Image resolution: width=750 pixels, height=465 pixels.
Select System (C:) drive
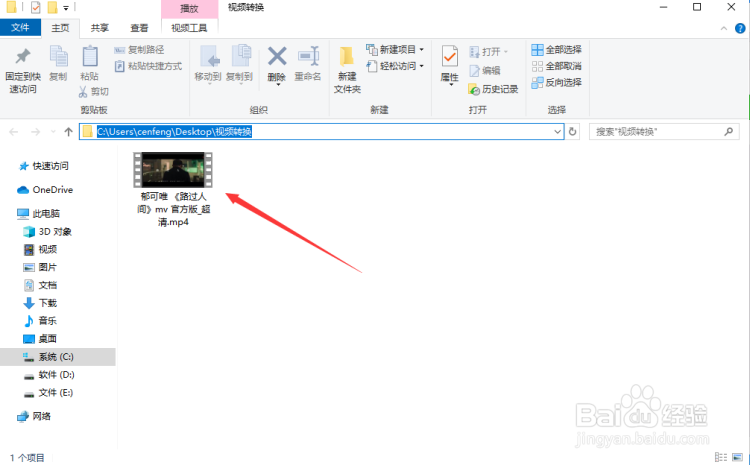tap(57, 357)
